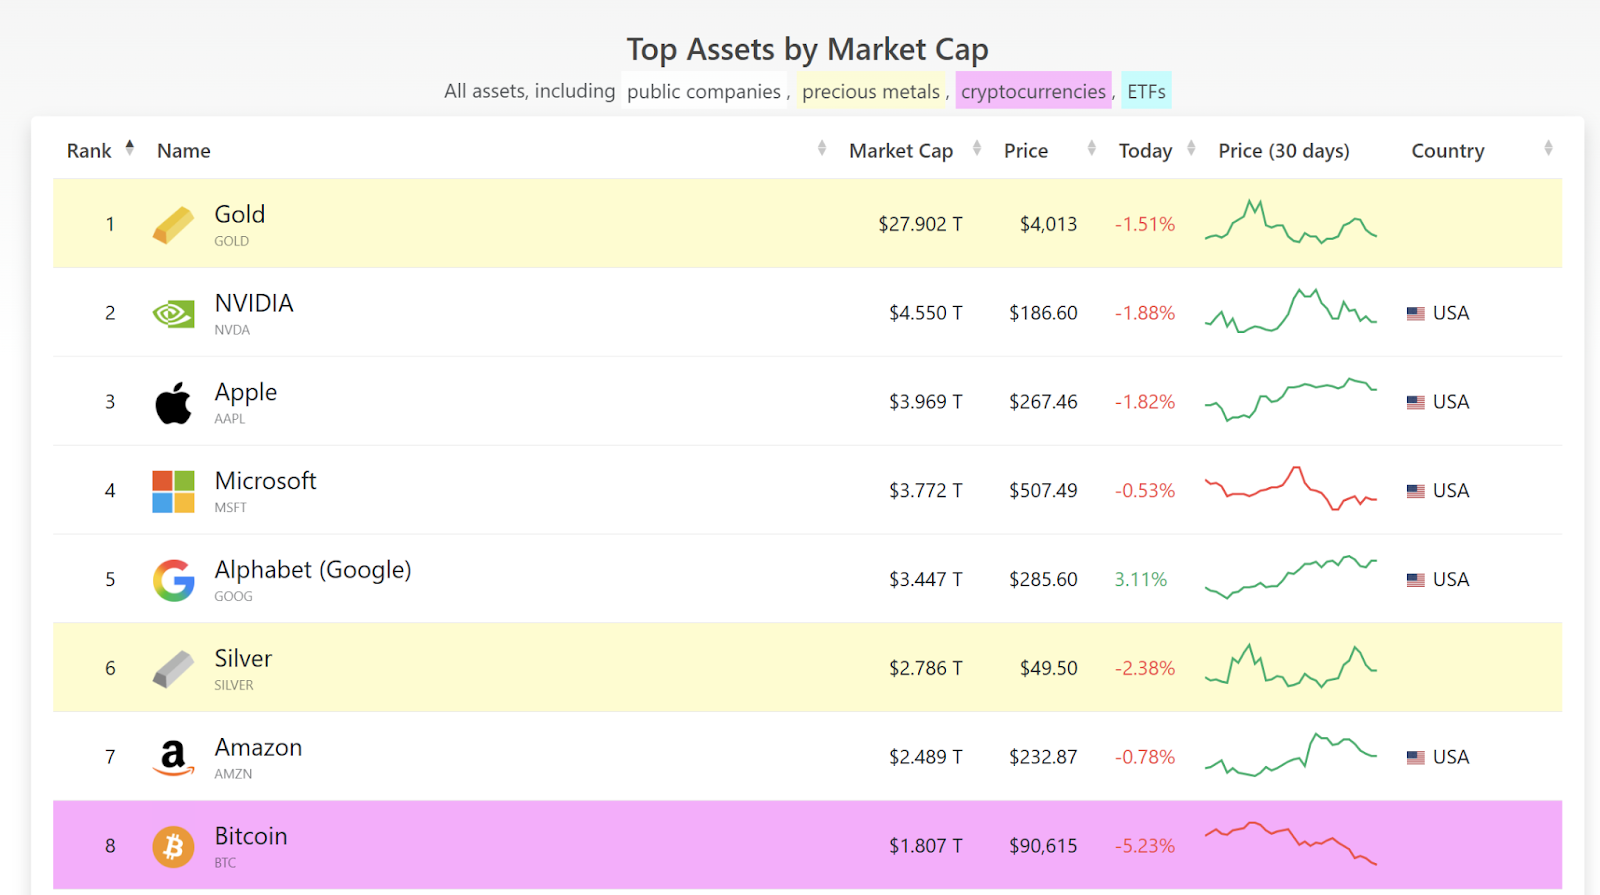
Task: Open the Alphabet (Google) asset page
Action: point(312,570)
